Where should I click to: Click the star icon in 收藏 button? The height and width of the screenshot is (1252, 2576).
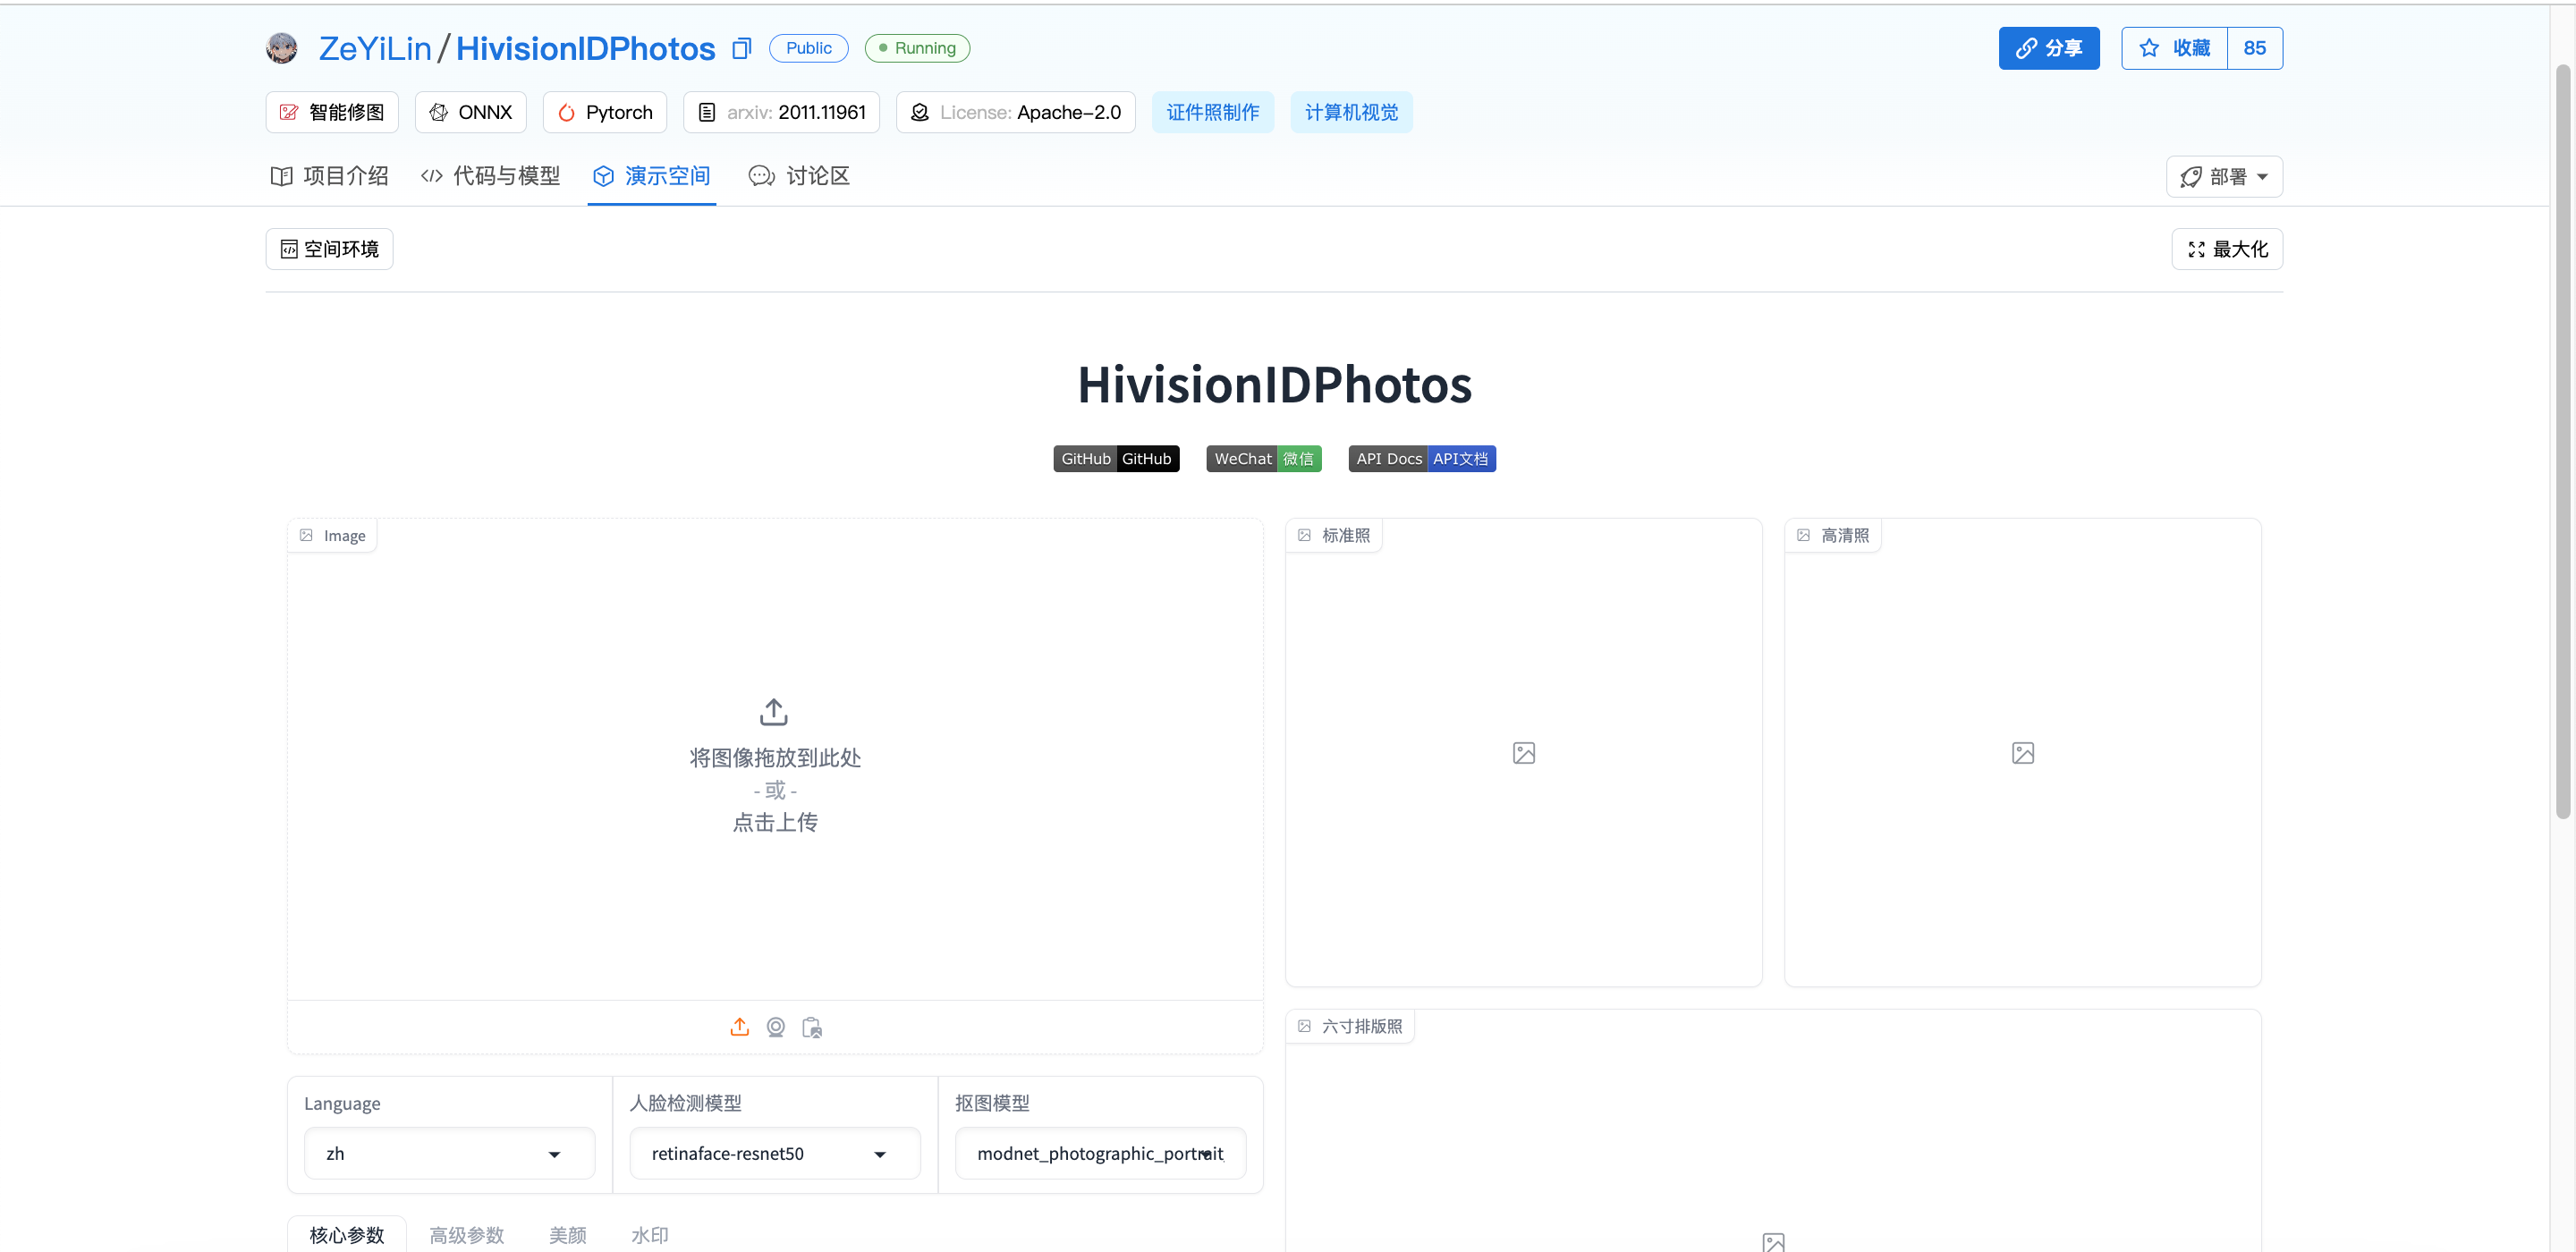click(2148, 48)
